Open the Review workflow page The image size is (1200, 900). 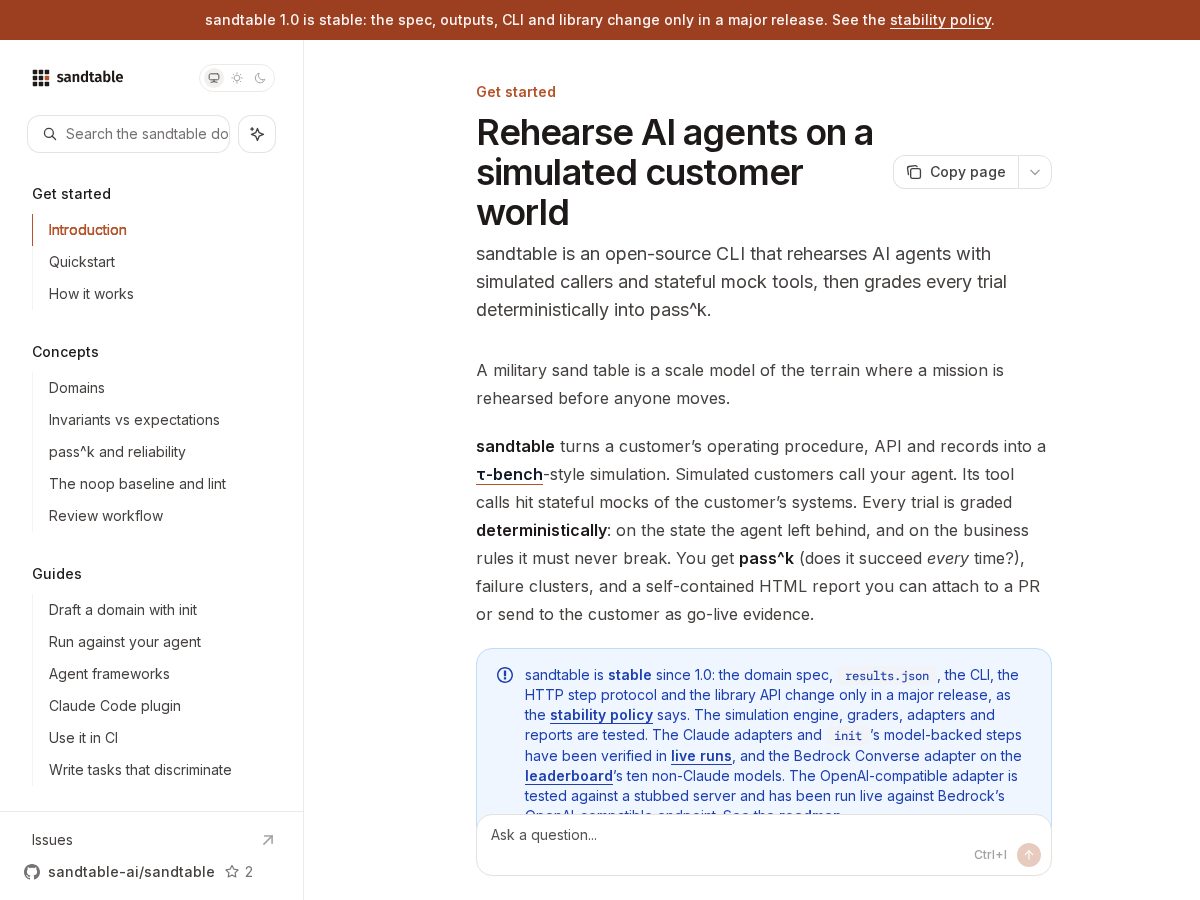coord(106,516)
